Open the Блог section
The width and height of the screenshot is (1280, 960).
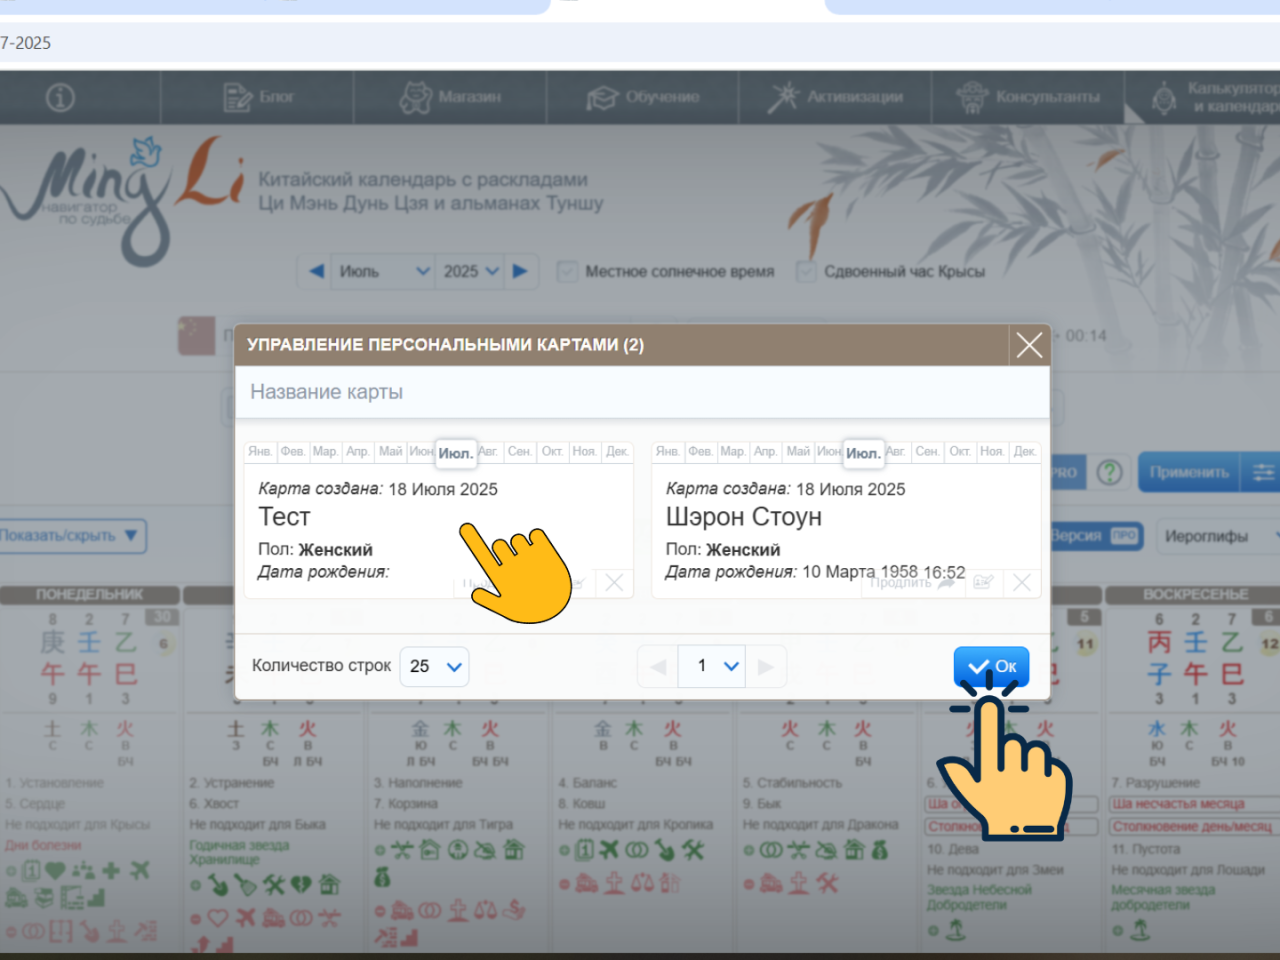[258, 98]
